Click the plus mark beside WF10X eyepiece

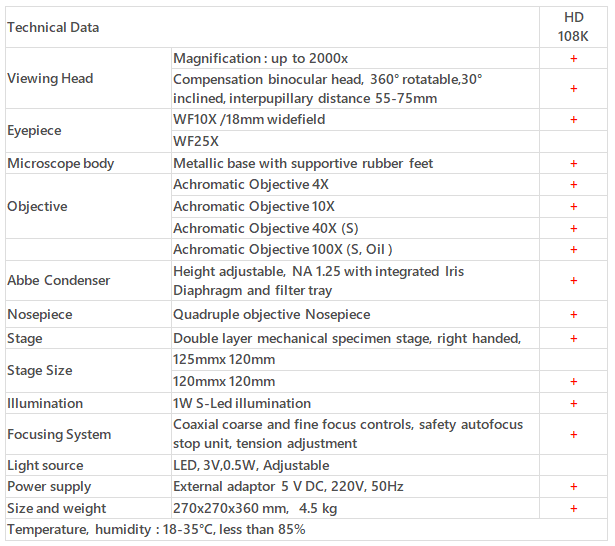pos(573,119)
